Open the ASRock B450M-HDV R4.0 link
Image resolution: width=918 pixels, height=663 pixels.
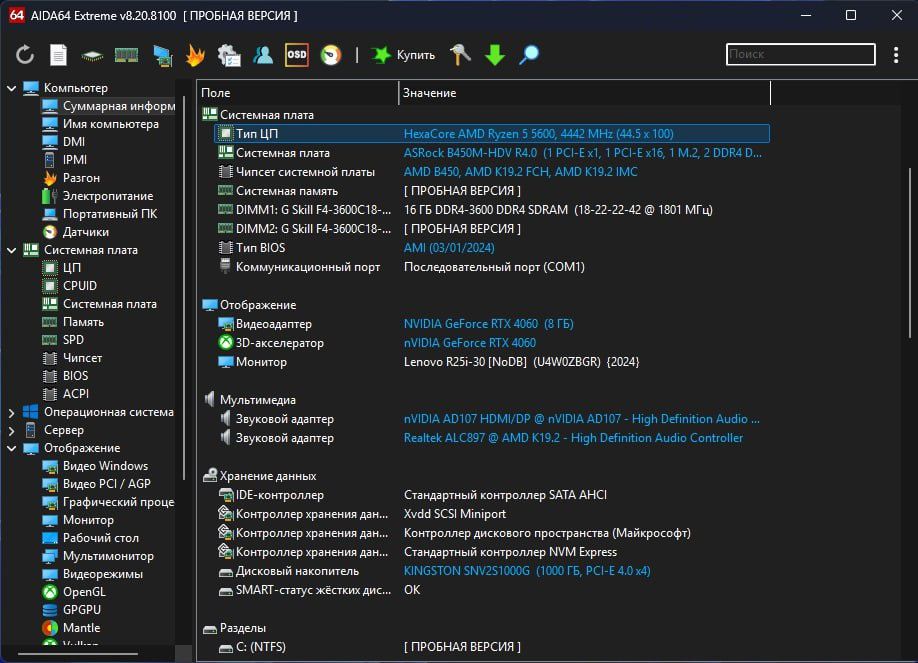tap(583, 153)
